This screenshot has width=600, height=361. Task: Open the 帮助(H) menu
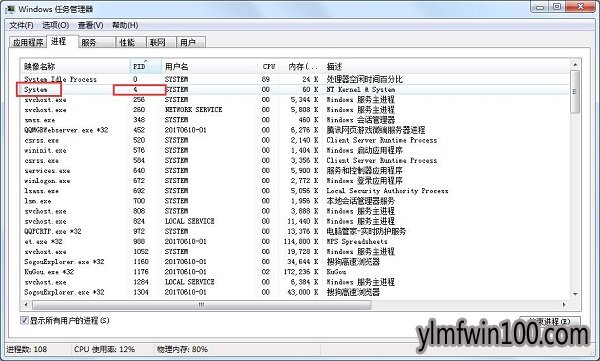click(x=125, y=25)
